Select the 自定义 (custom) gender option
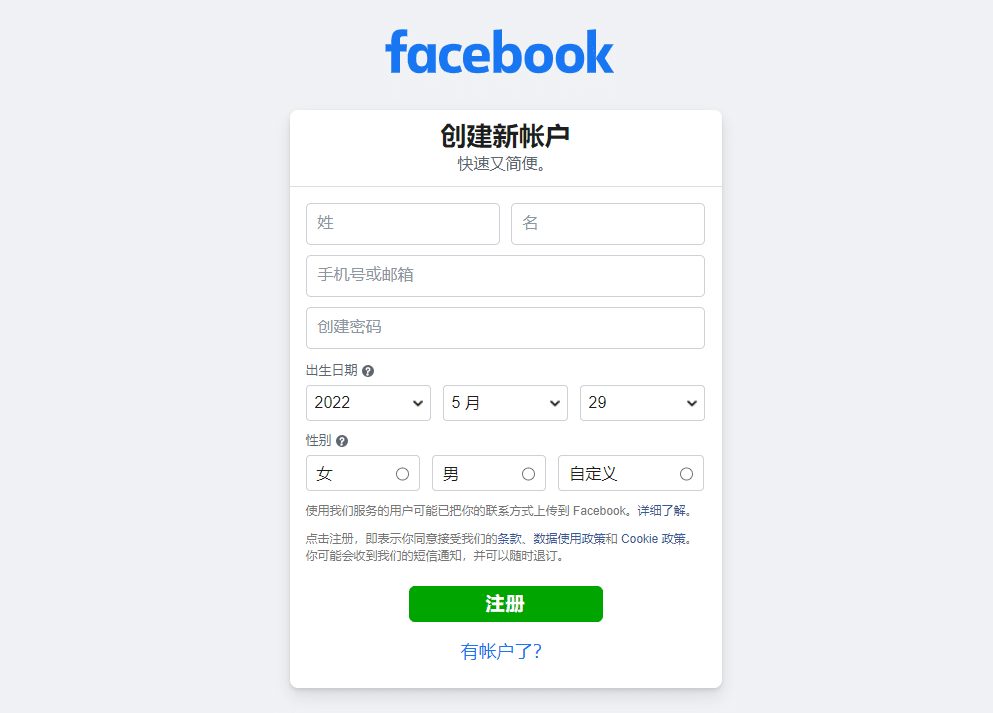The height and width of the screenshot is (713, 993). click(686, 474)
